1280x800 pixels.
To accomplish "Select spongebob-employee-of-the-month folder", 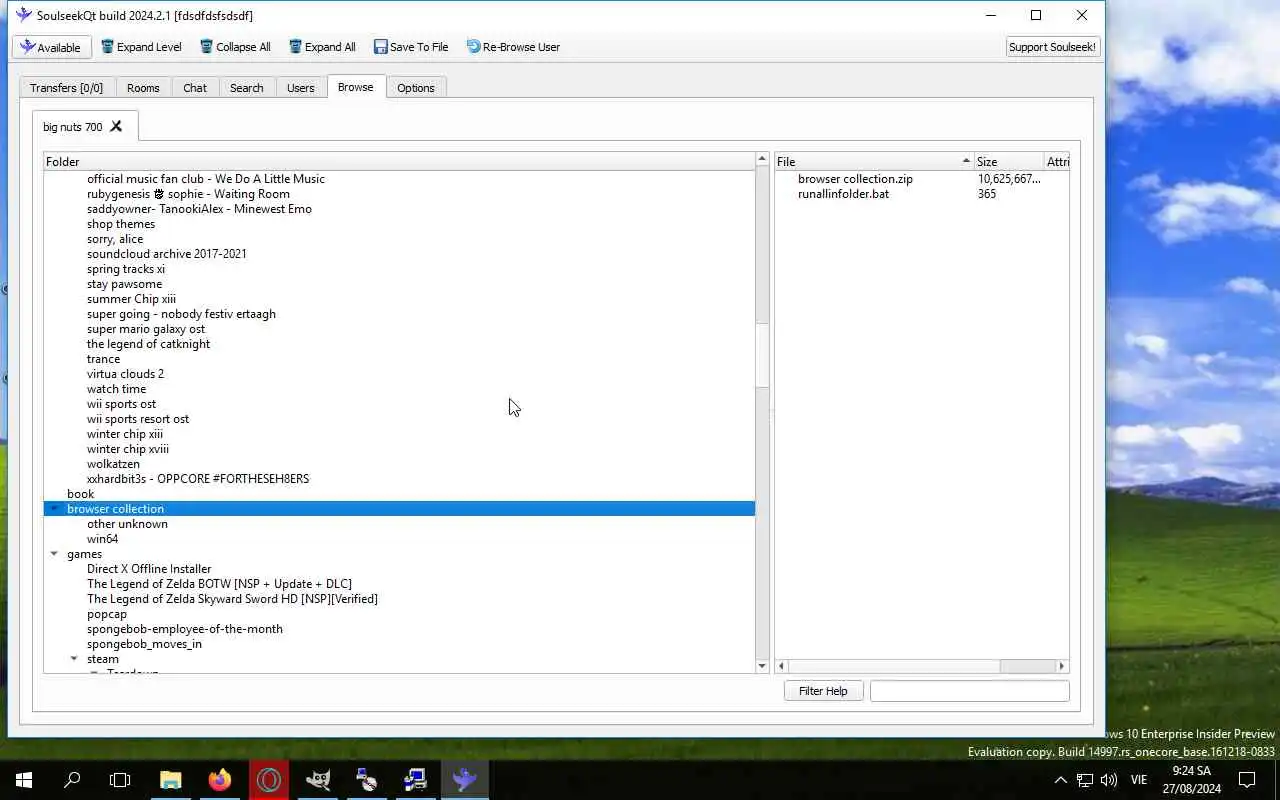I will point(185,629).
